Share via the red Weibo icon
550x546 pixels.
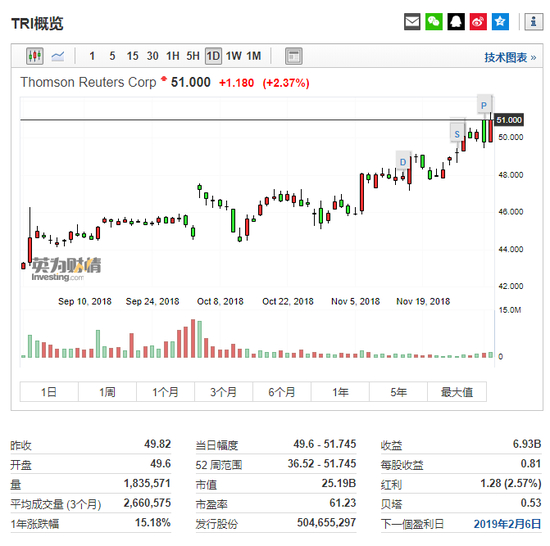tap(478, 22)
